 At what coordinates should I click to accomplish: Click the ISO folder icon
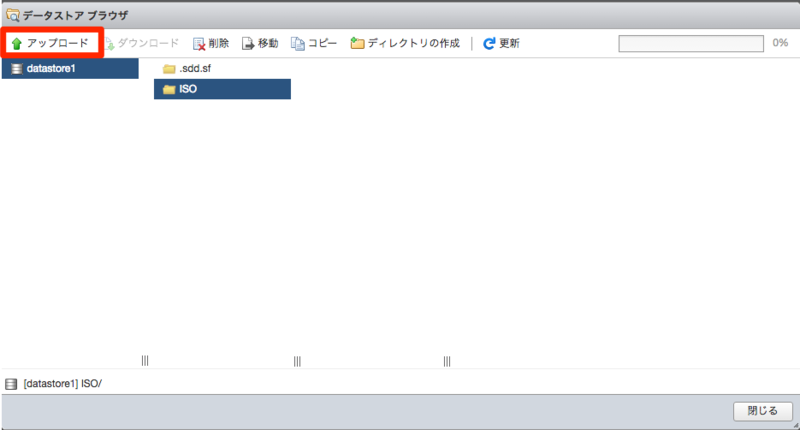click(x=169, y=89)
